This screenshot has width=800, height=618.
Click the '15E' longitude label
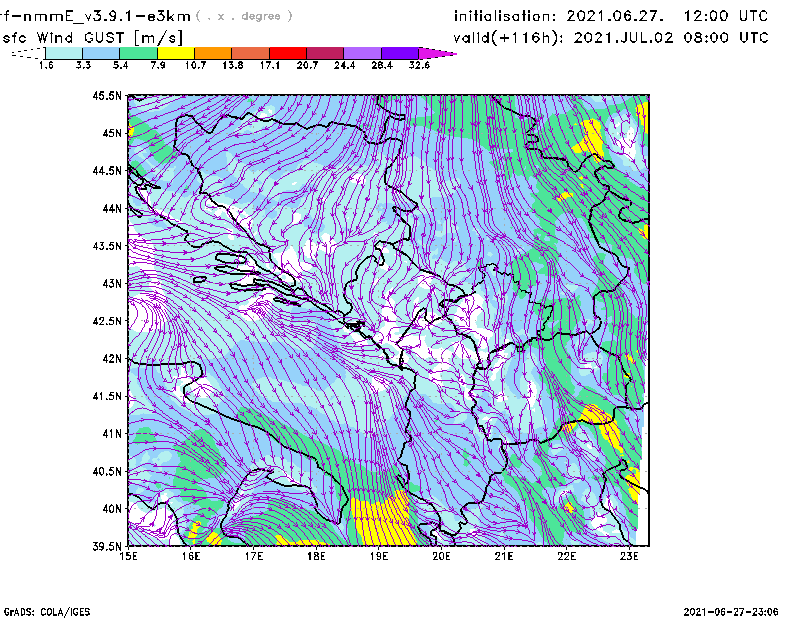click(128, 556)
